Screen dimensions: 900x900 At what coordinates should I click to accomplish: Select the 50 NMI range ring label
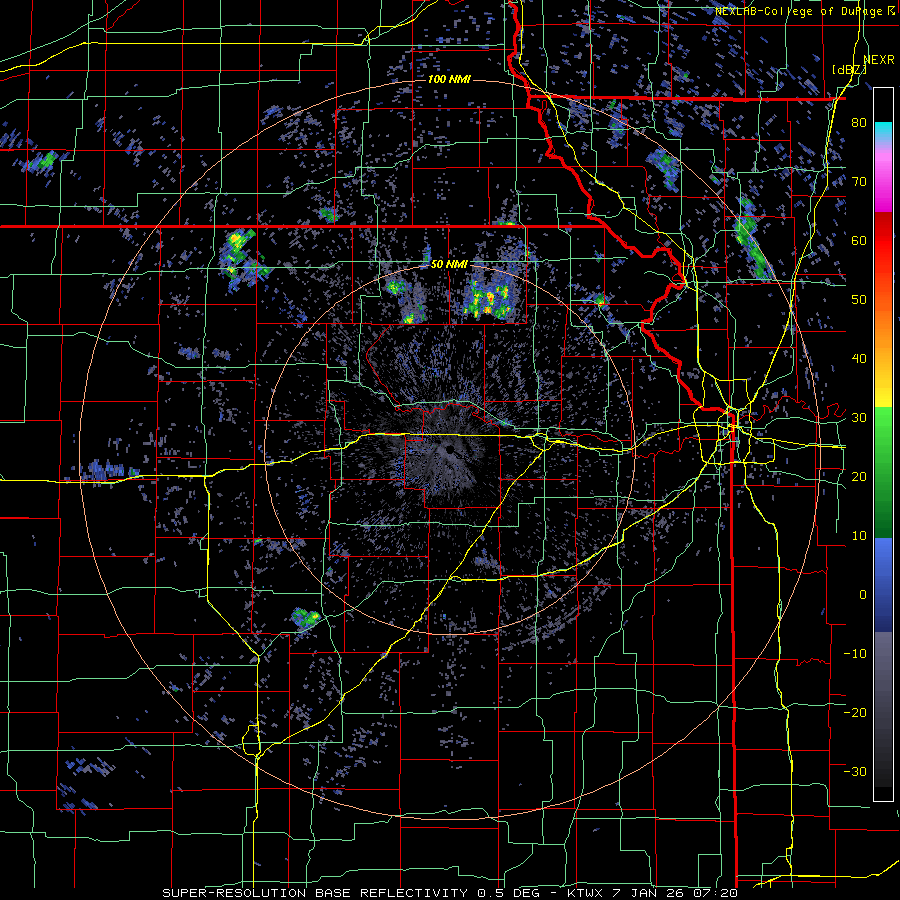(449, 265)
